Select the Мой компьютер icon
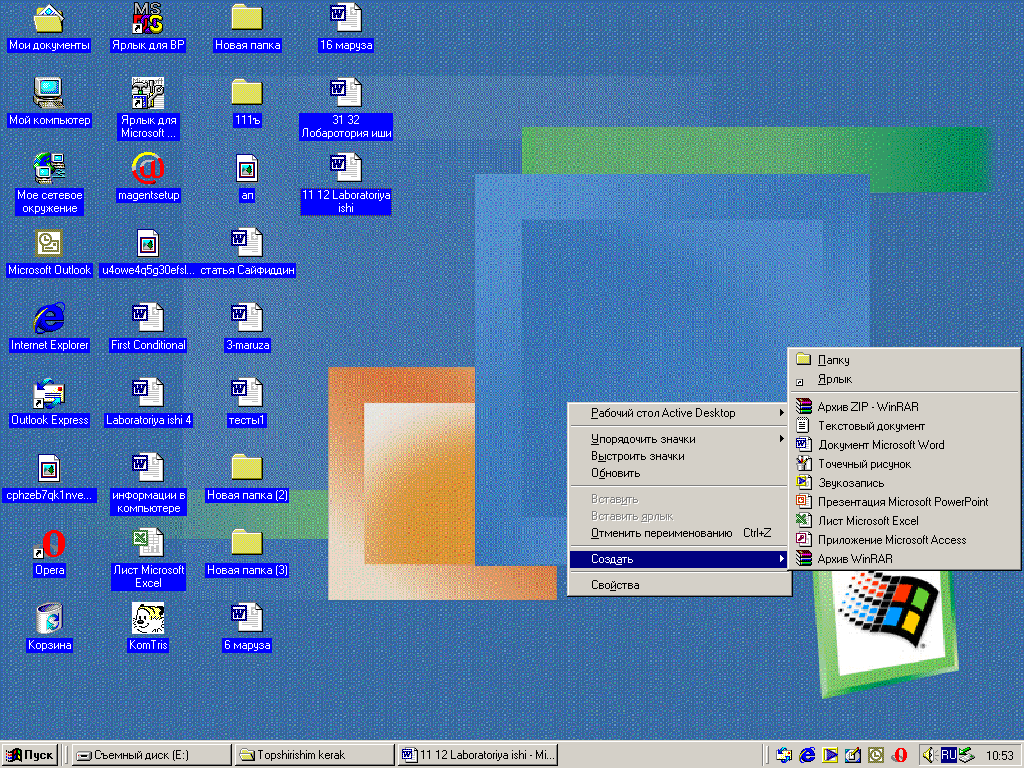Screen dimensions: 1024x768 pos(49,94)
